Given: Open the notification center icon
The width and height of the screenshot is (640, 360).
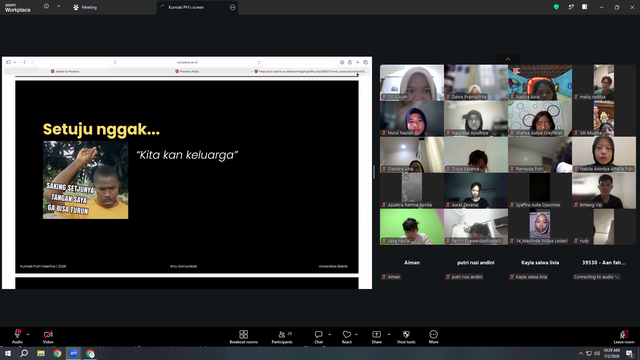Looking at the screenshot, I should click(x=629, y=353).
